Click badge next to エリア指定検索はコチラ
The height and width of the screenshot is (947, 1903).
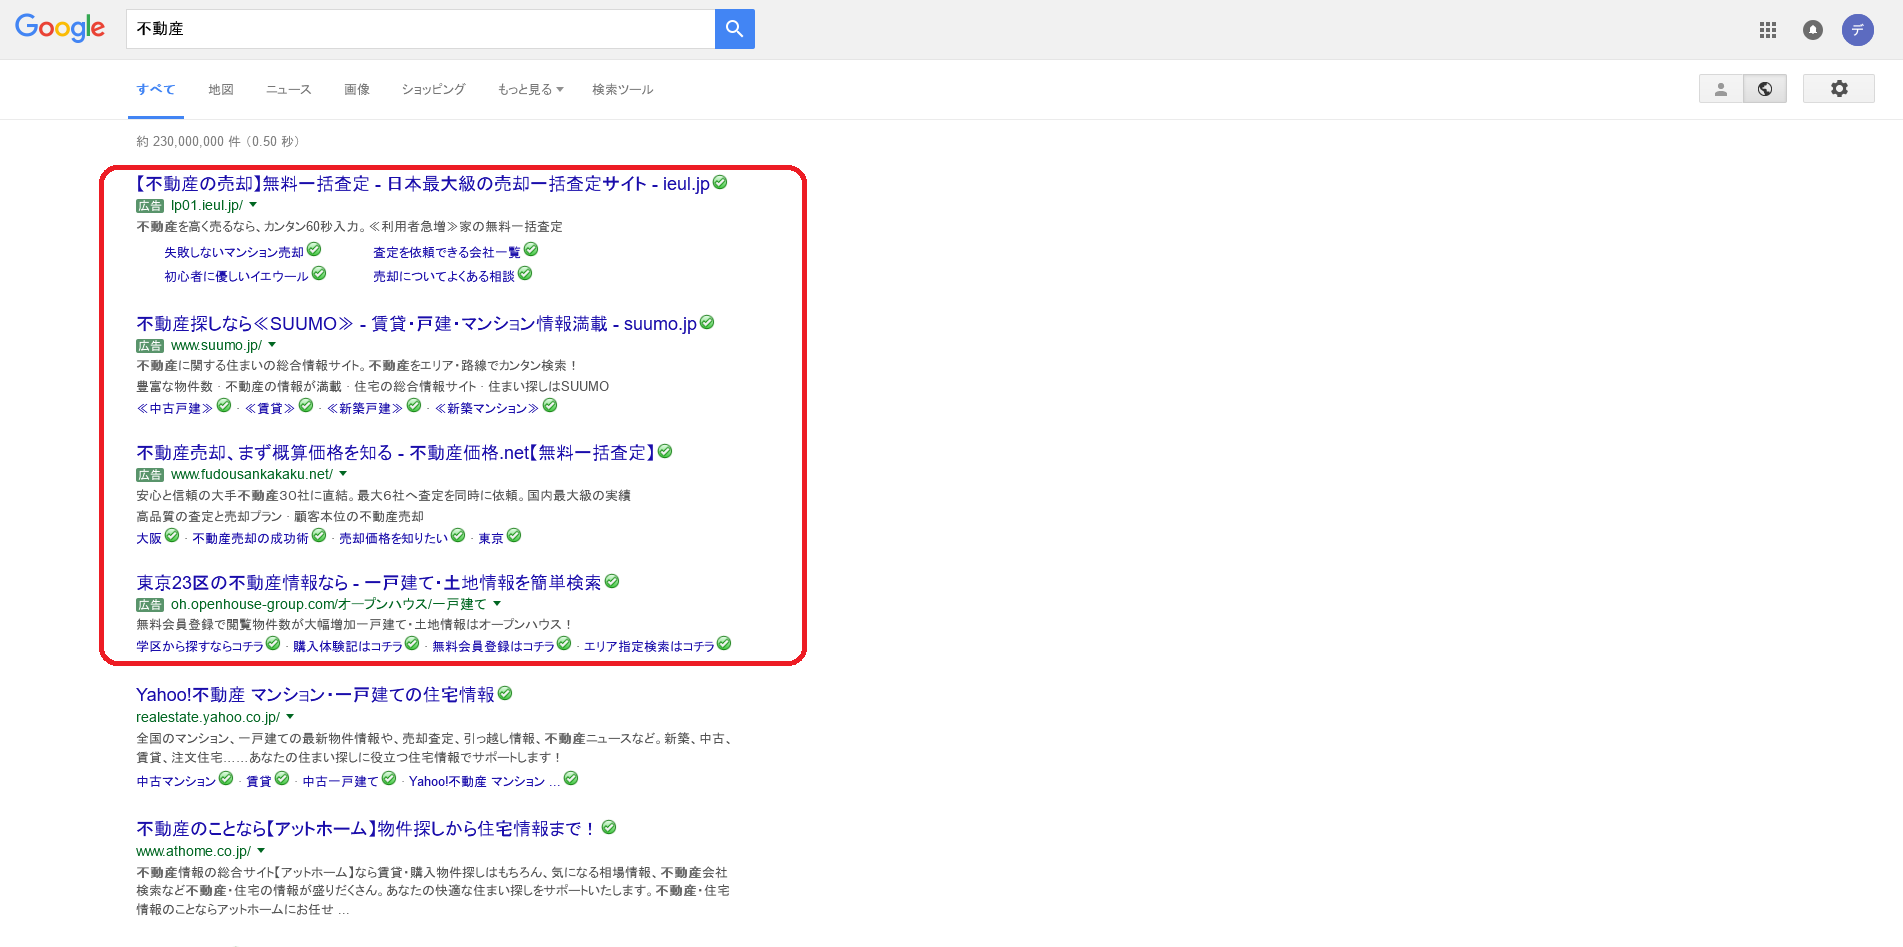pyautogui.click(x=724, y=643)
